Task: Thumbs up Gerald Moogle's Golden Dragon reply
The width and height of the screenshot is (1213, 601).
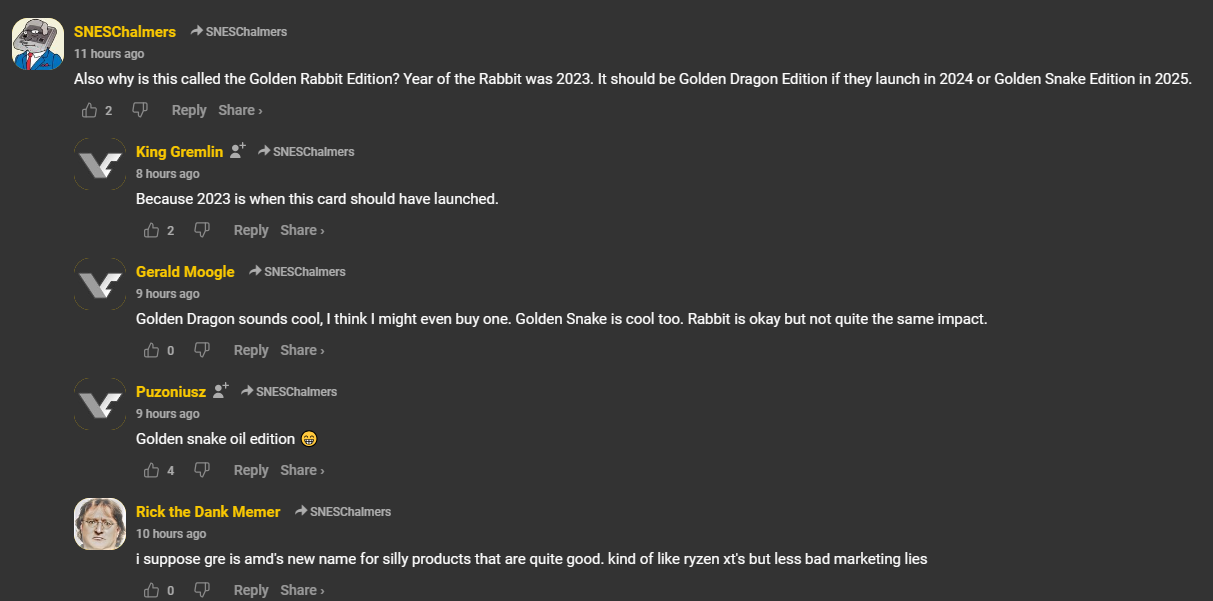Action: pyautogui.click(x=152, y=350)
